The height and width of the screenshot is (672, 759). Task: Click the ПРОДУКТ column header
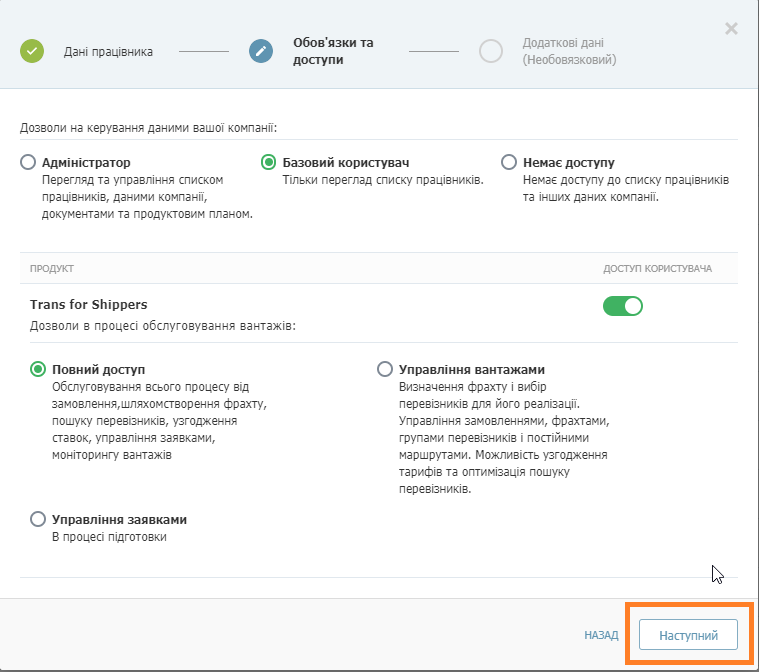52,268
